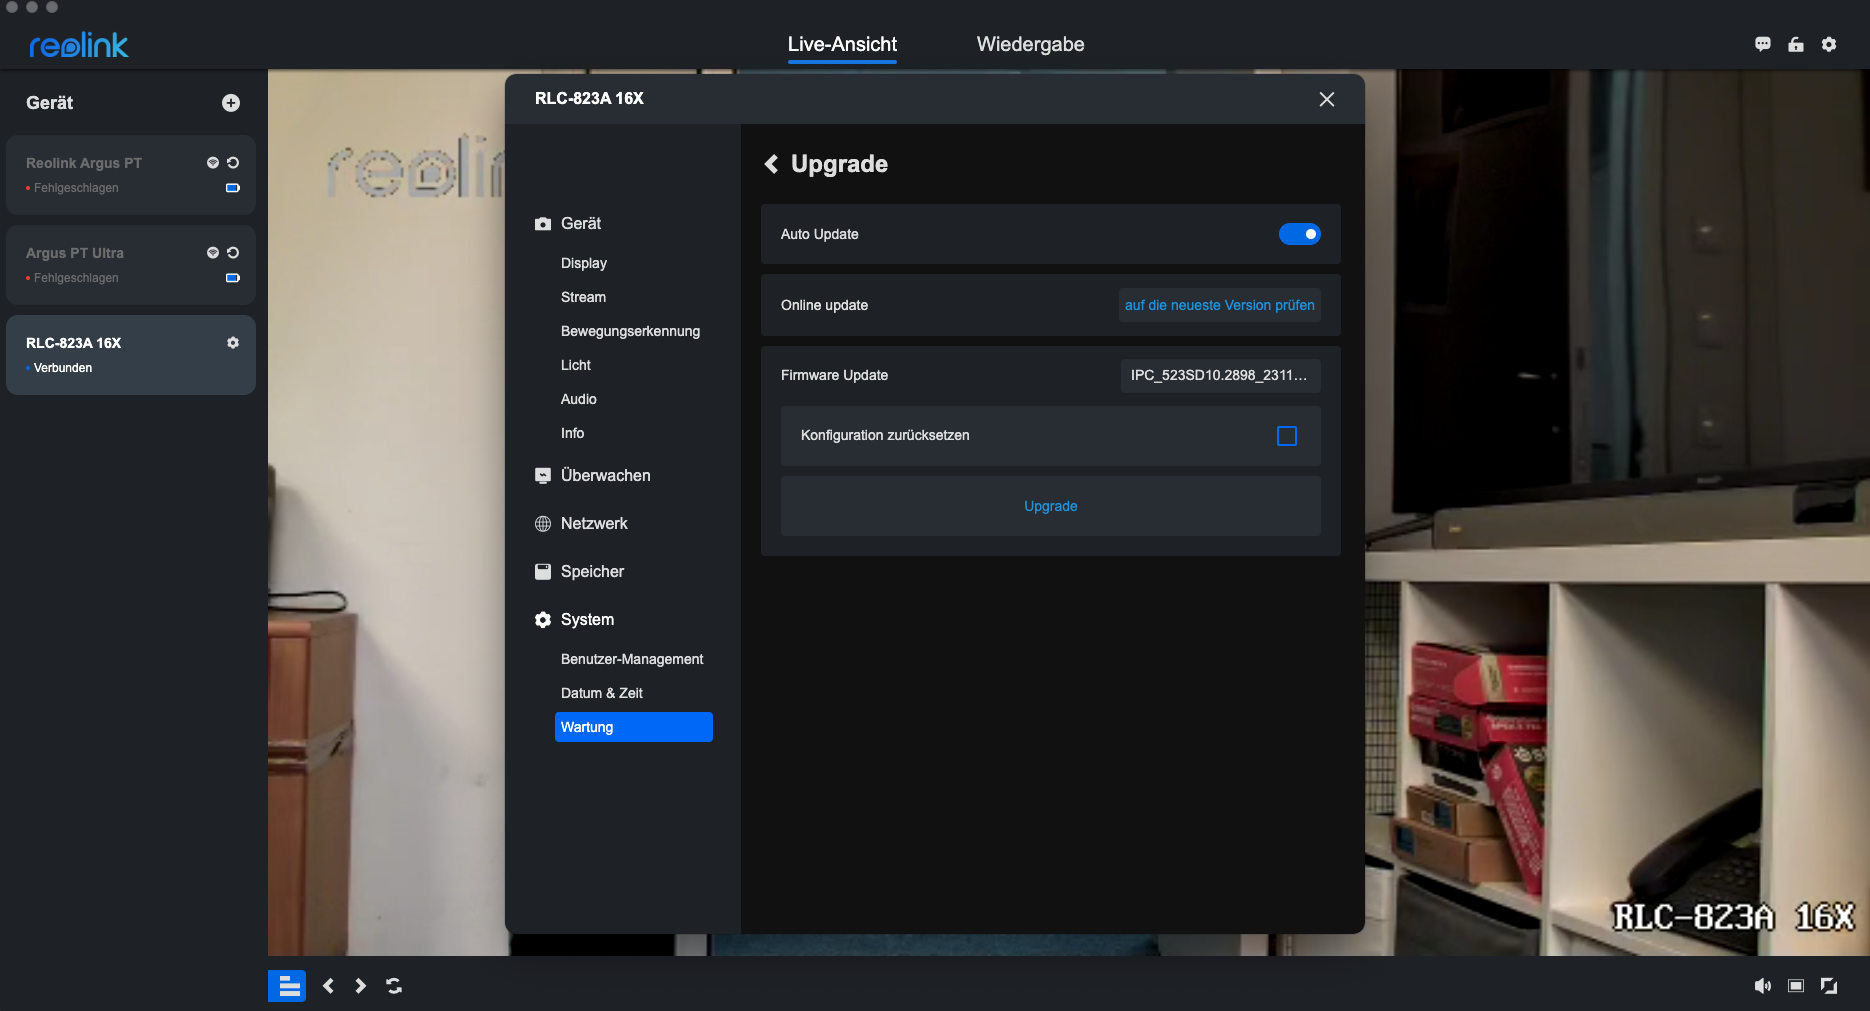Viewport: 1870px width, 1011px height.
Task: Go to the previous camera page arrow
Action: [x=328, y=986]
